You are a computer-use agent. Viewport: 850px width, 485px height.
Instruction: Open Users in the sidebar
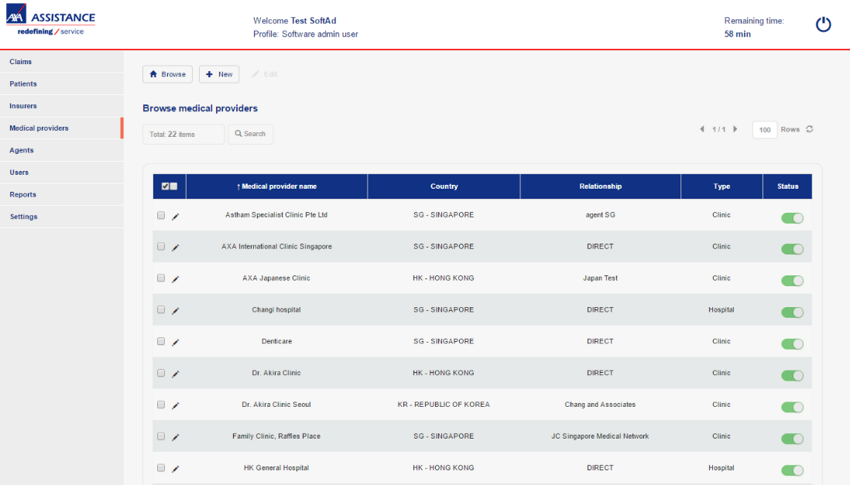coord(61,172)
